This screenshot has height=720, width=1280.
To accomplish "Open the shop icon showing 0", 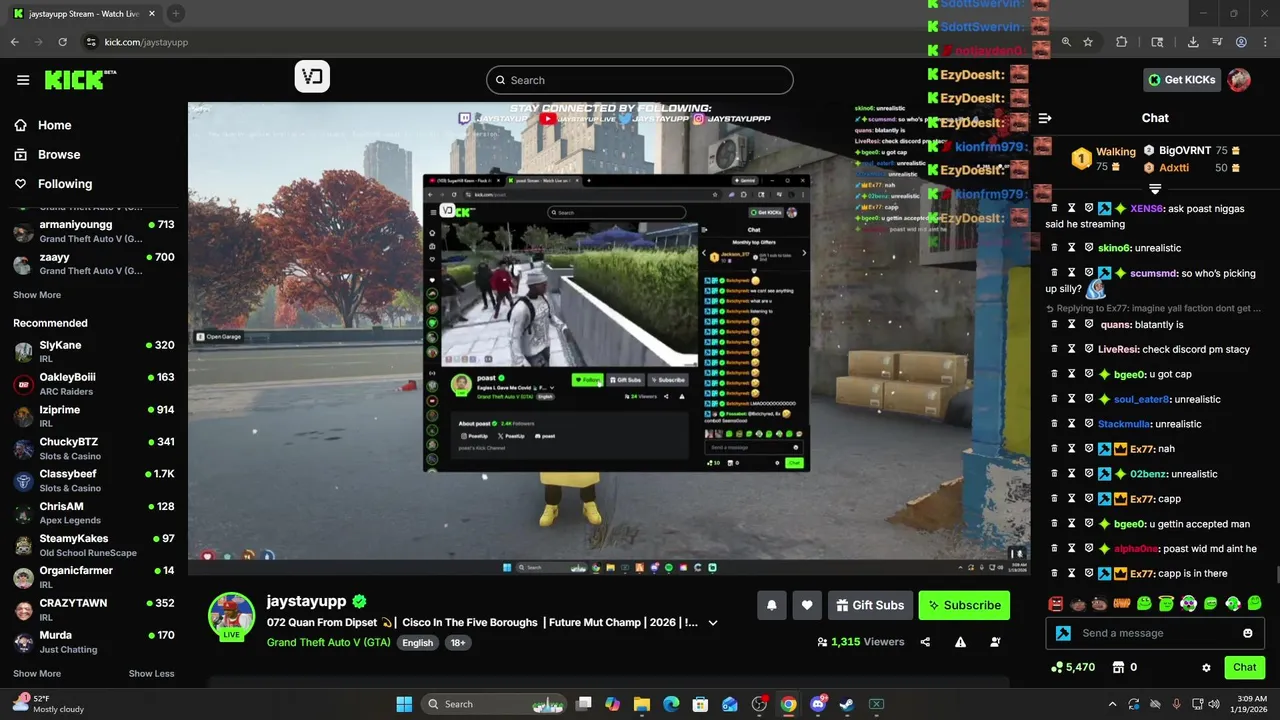I will click(x=1125, y=667).
